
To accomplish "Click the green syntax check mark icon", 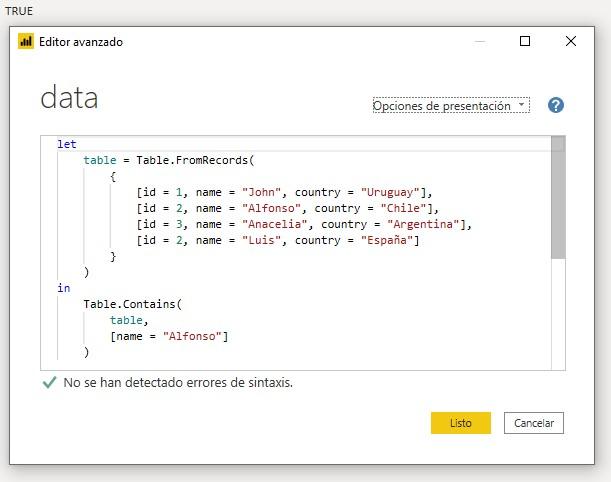I will (x=49, y=382).
